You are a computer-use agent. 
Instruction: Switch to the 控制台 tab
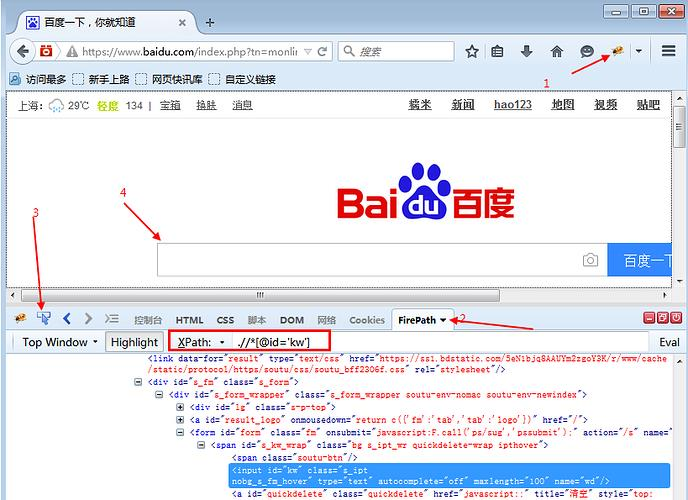click(148, 320)
